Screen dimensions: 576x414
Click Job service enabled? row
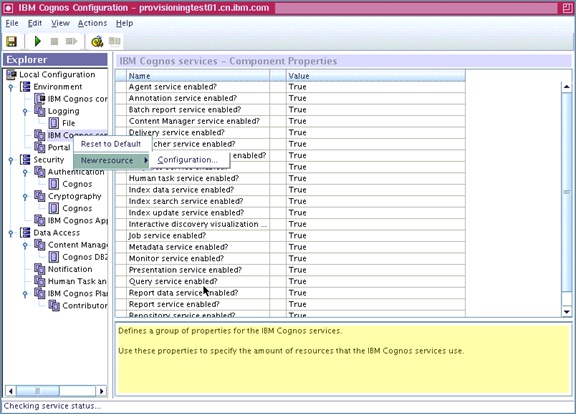(x=290, y=235)
